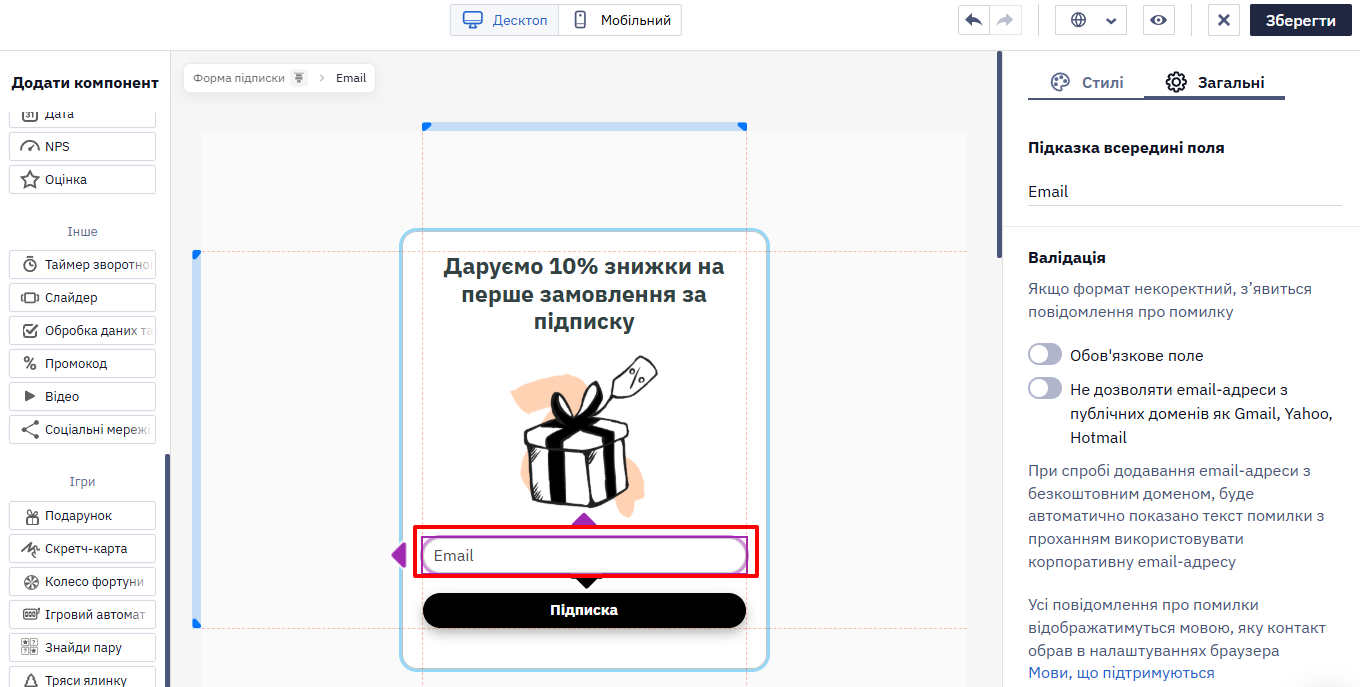The height and width of the screenshot is (687, 1360).
Task: Click the Форма підписки breadcrumb
Action: coord(239,78)
